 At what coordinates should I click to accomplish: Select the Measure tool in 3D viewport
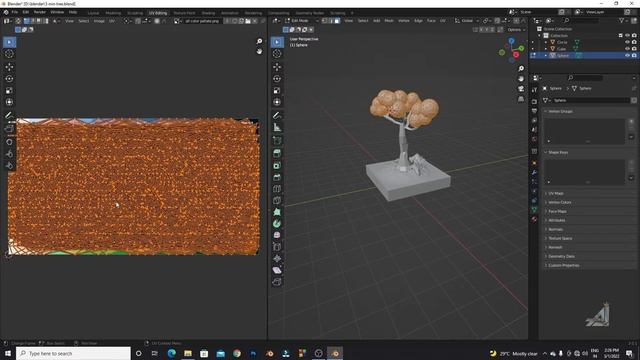point(277,128)
